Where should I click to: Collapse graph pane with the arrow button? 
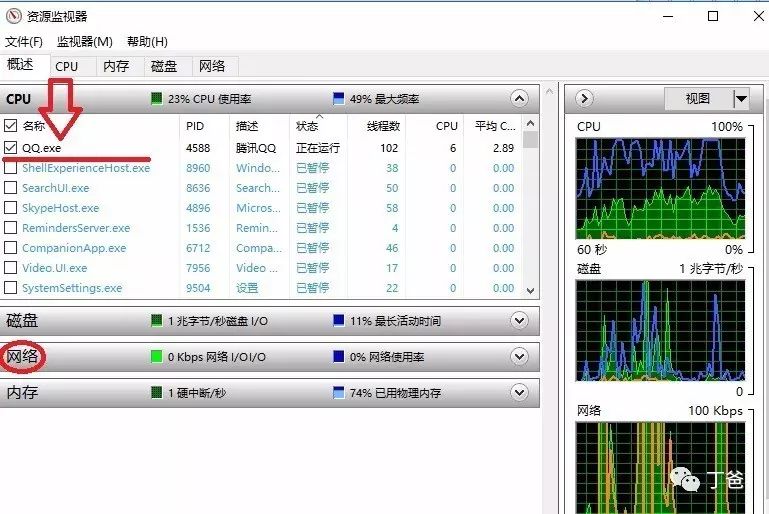coord(585,99)
